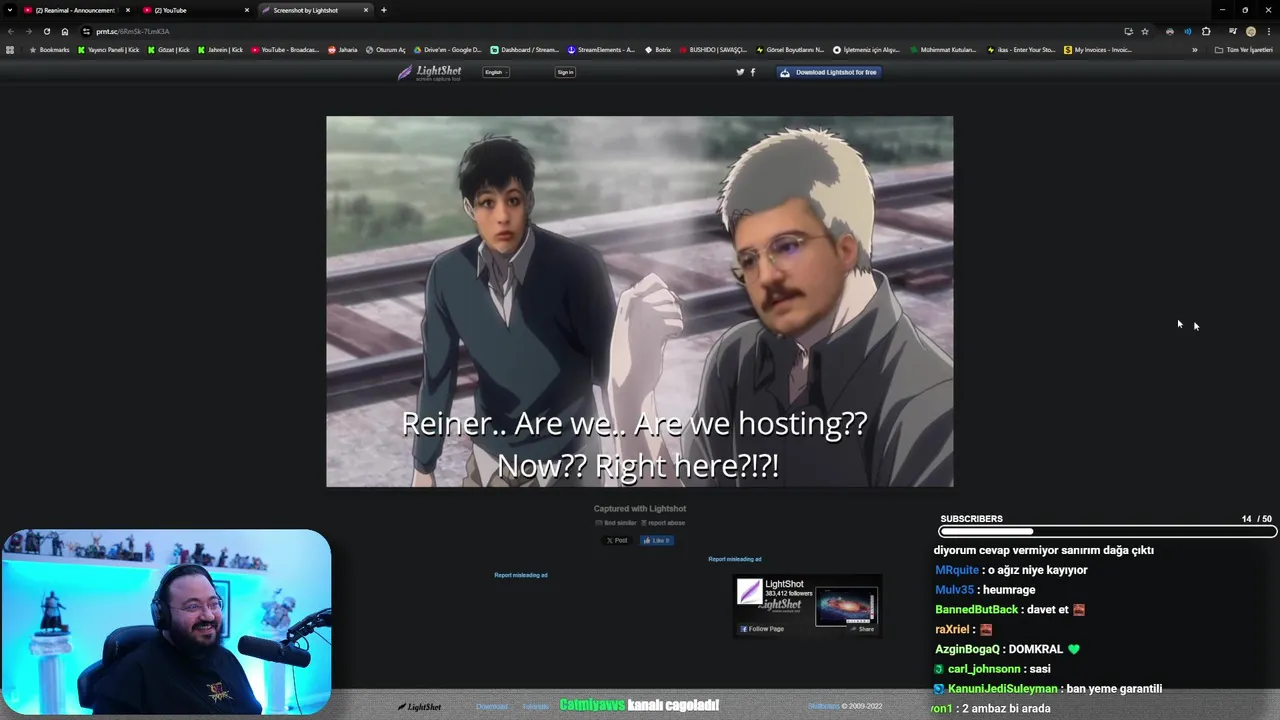Click Report misleading ad link beside webcam
Image resolution: width=1280 pixels, height=720 pixels.
521,575
